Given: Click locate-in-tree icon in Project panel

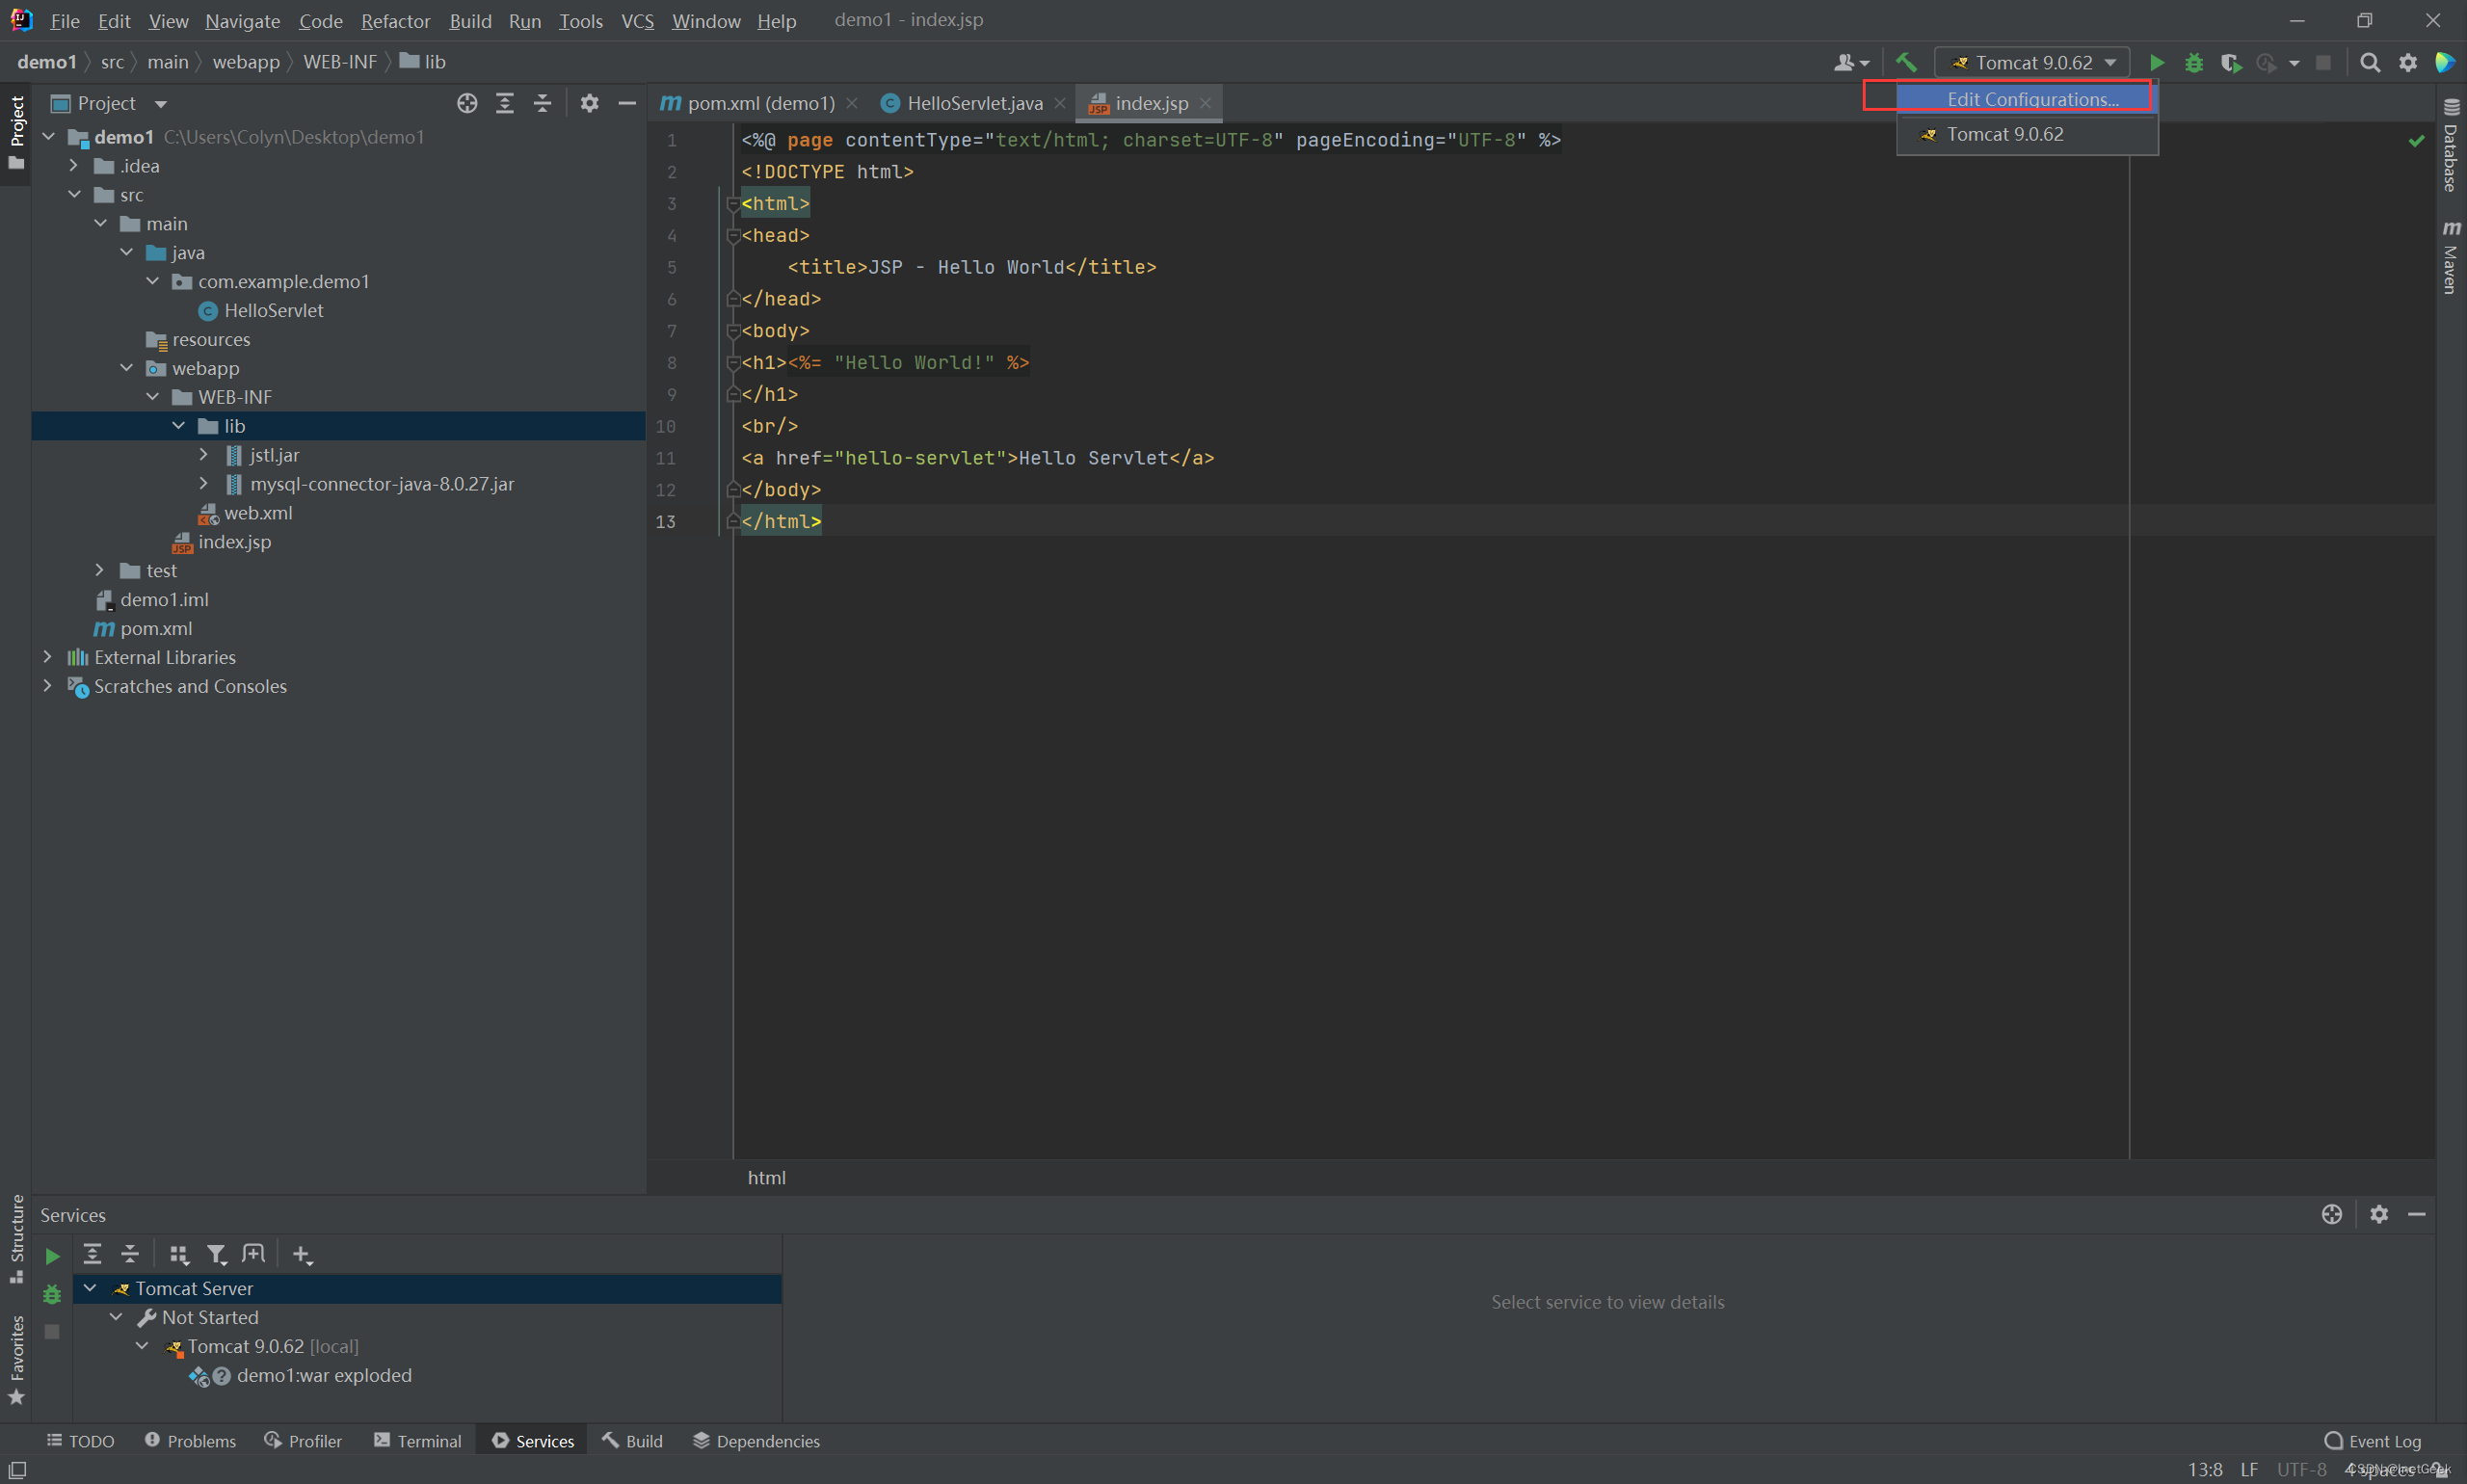Looking at the screenshot, I should click(467, 103).
